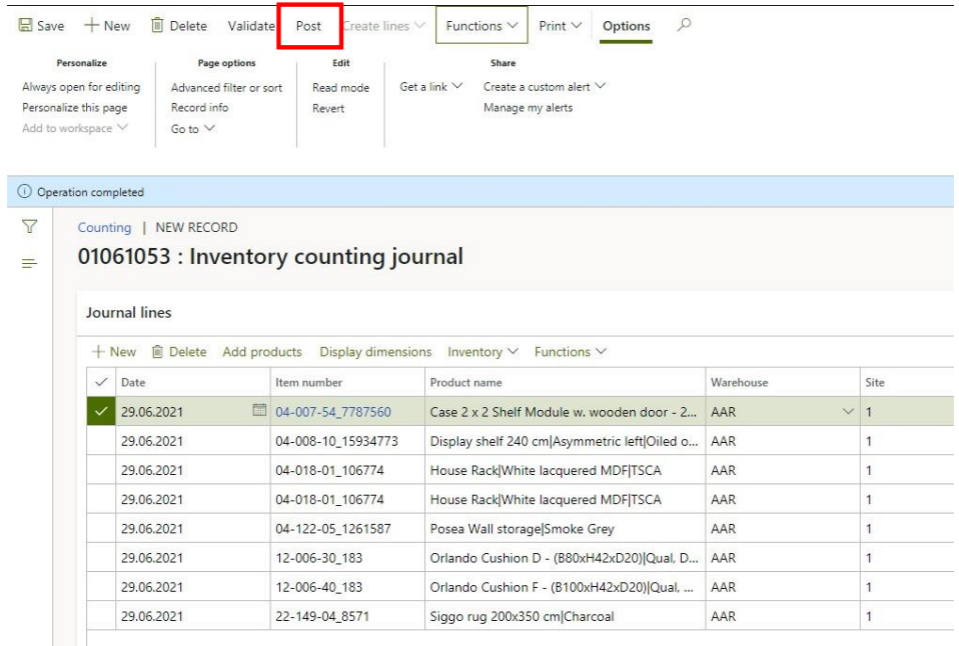Open the filter pane funnel icon
The width and height of the screenshot is (959, 646).
[x=30, y=228]
